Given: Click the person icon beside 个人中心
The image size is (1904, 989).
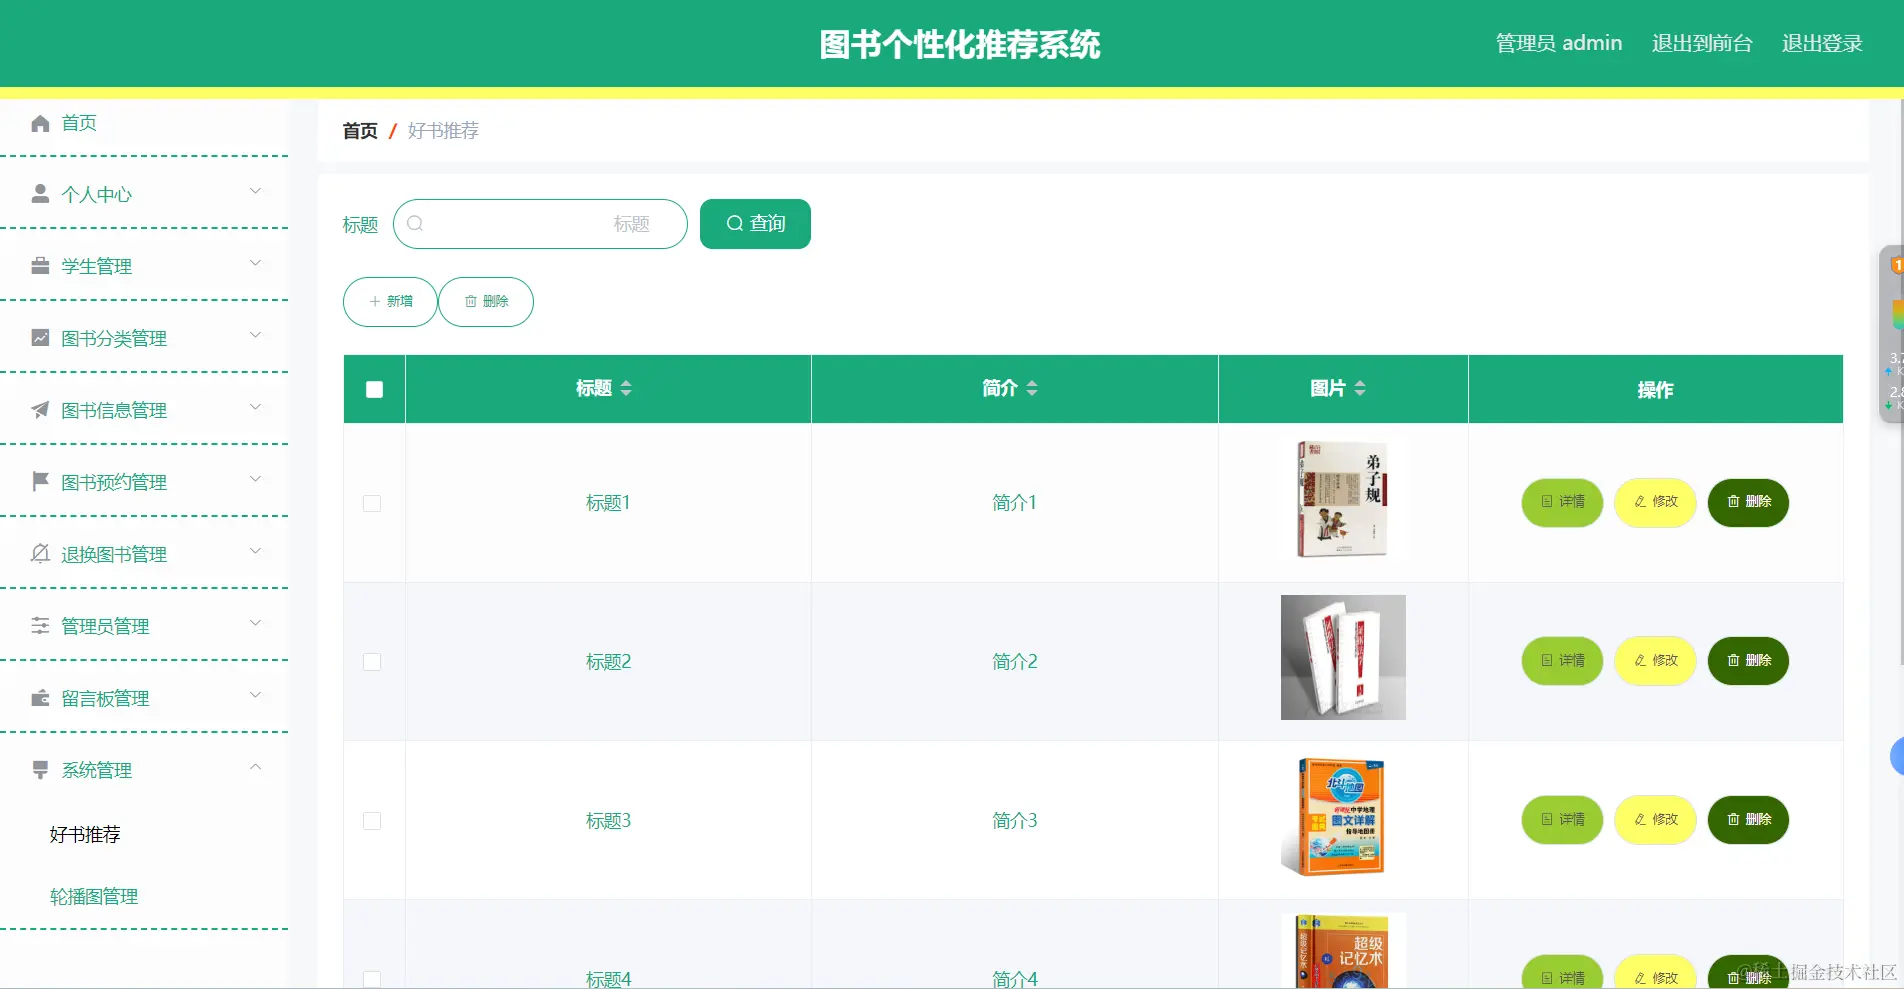Looking at the screenshot, I should (x=40, y=194).
